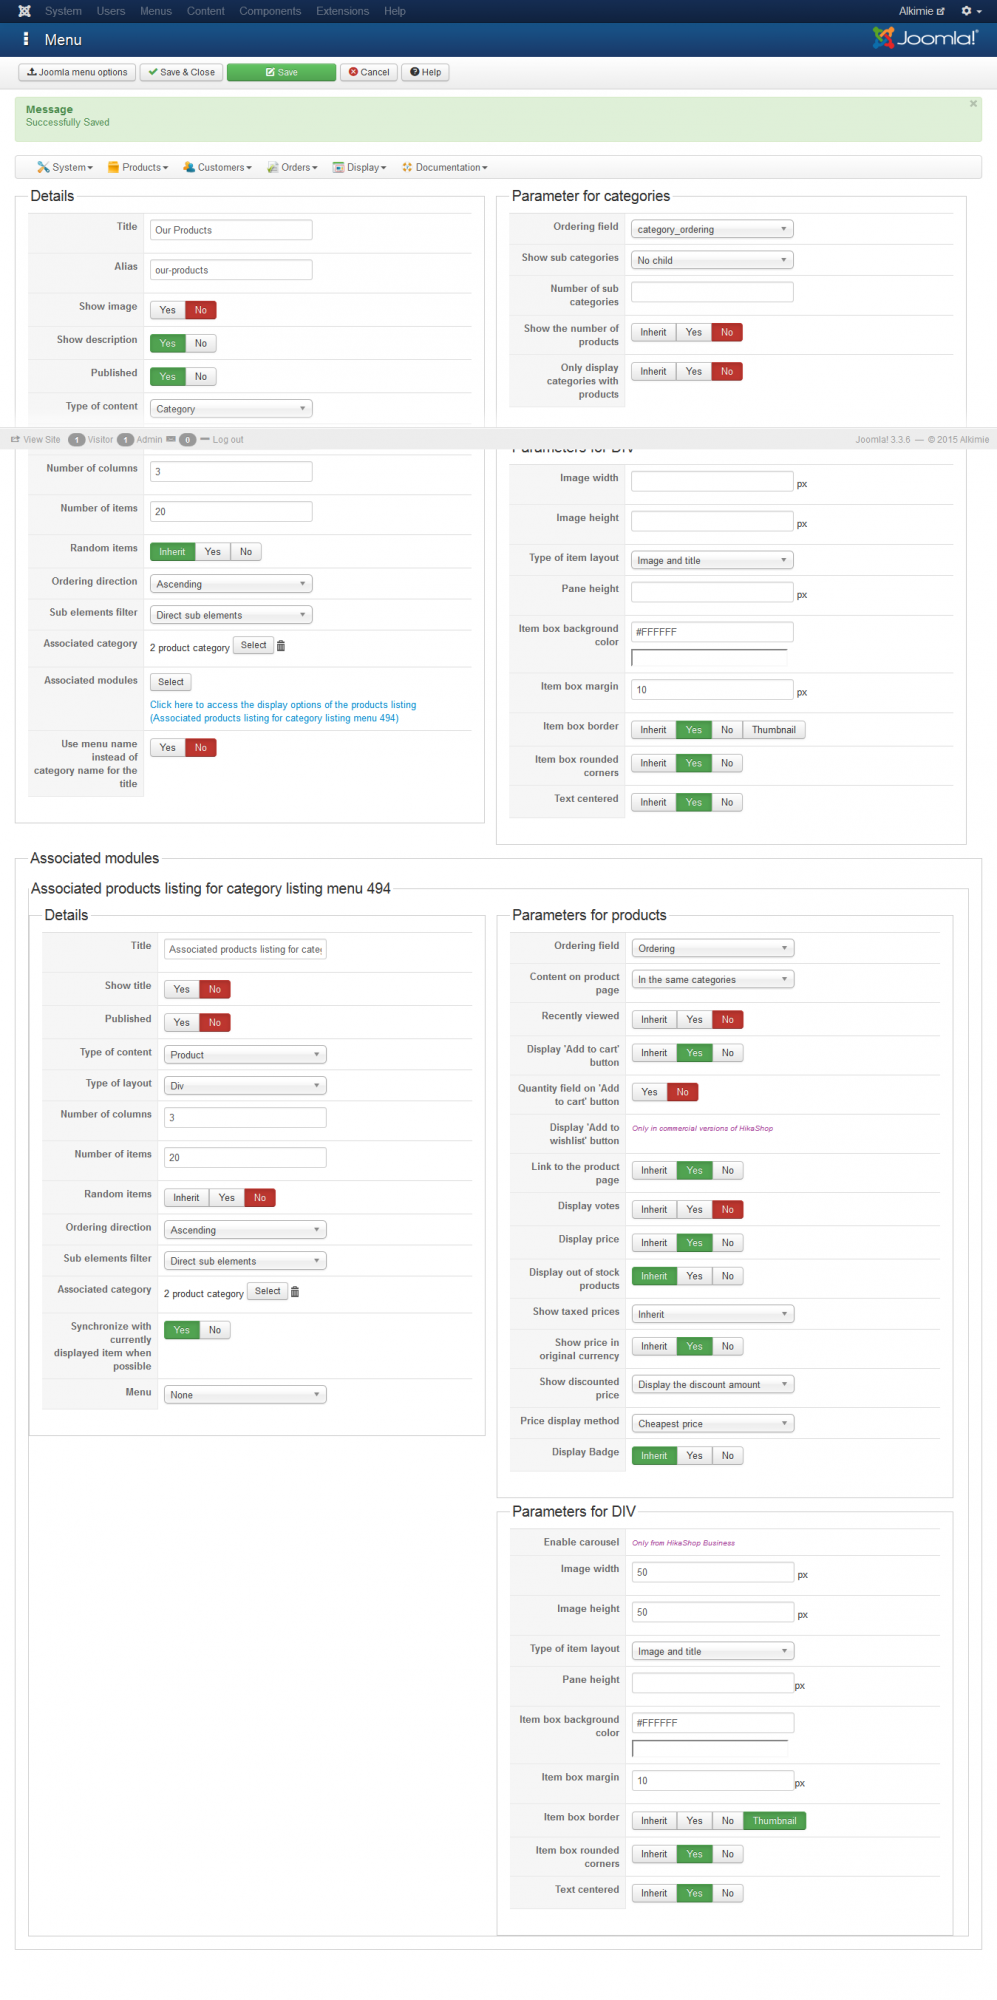Screen dimensions: 997x2000
Task: Delete associated category with trash icon in top Details
Action: (x=281, y=646)
